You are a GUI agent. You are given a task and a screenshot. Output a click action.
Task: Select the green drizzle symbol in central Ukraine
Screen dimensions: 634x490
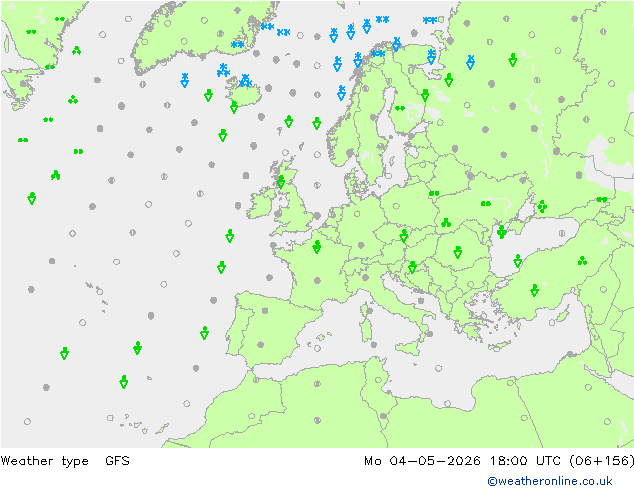[x=486, y=203]
